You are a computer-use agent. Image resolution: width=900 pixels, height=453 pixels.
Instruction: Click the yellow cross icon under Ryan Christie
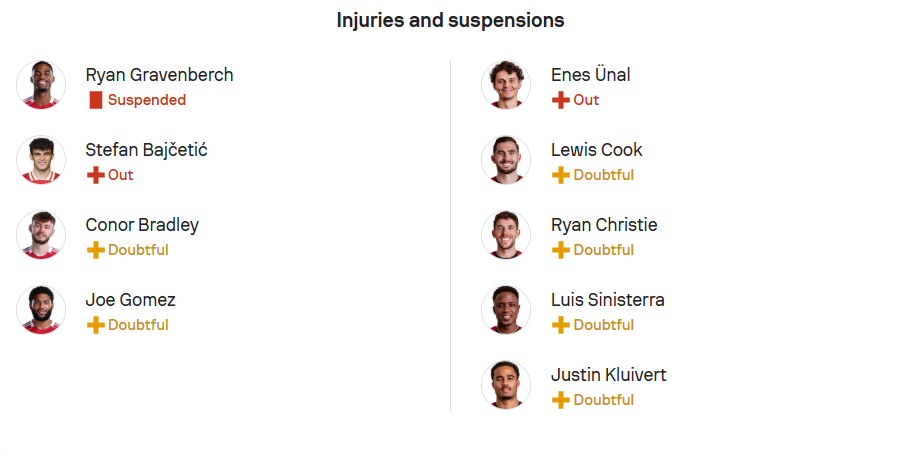pyautogui.click(x=561, y=250)
